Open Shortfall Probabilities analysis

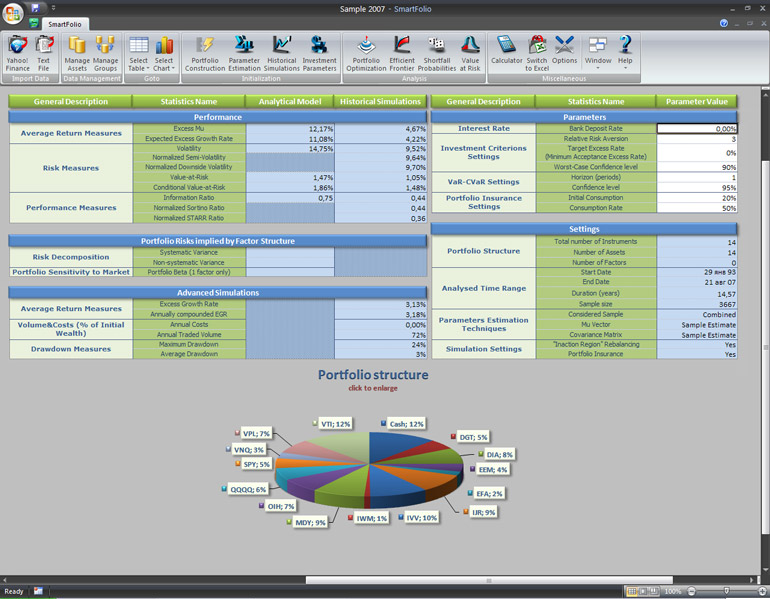(x=437, y=54)
